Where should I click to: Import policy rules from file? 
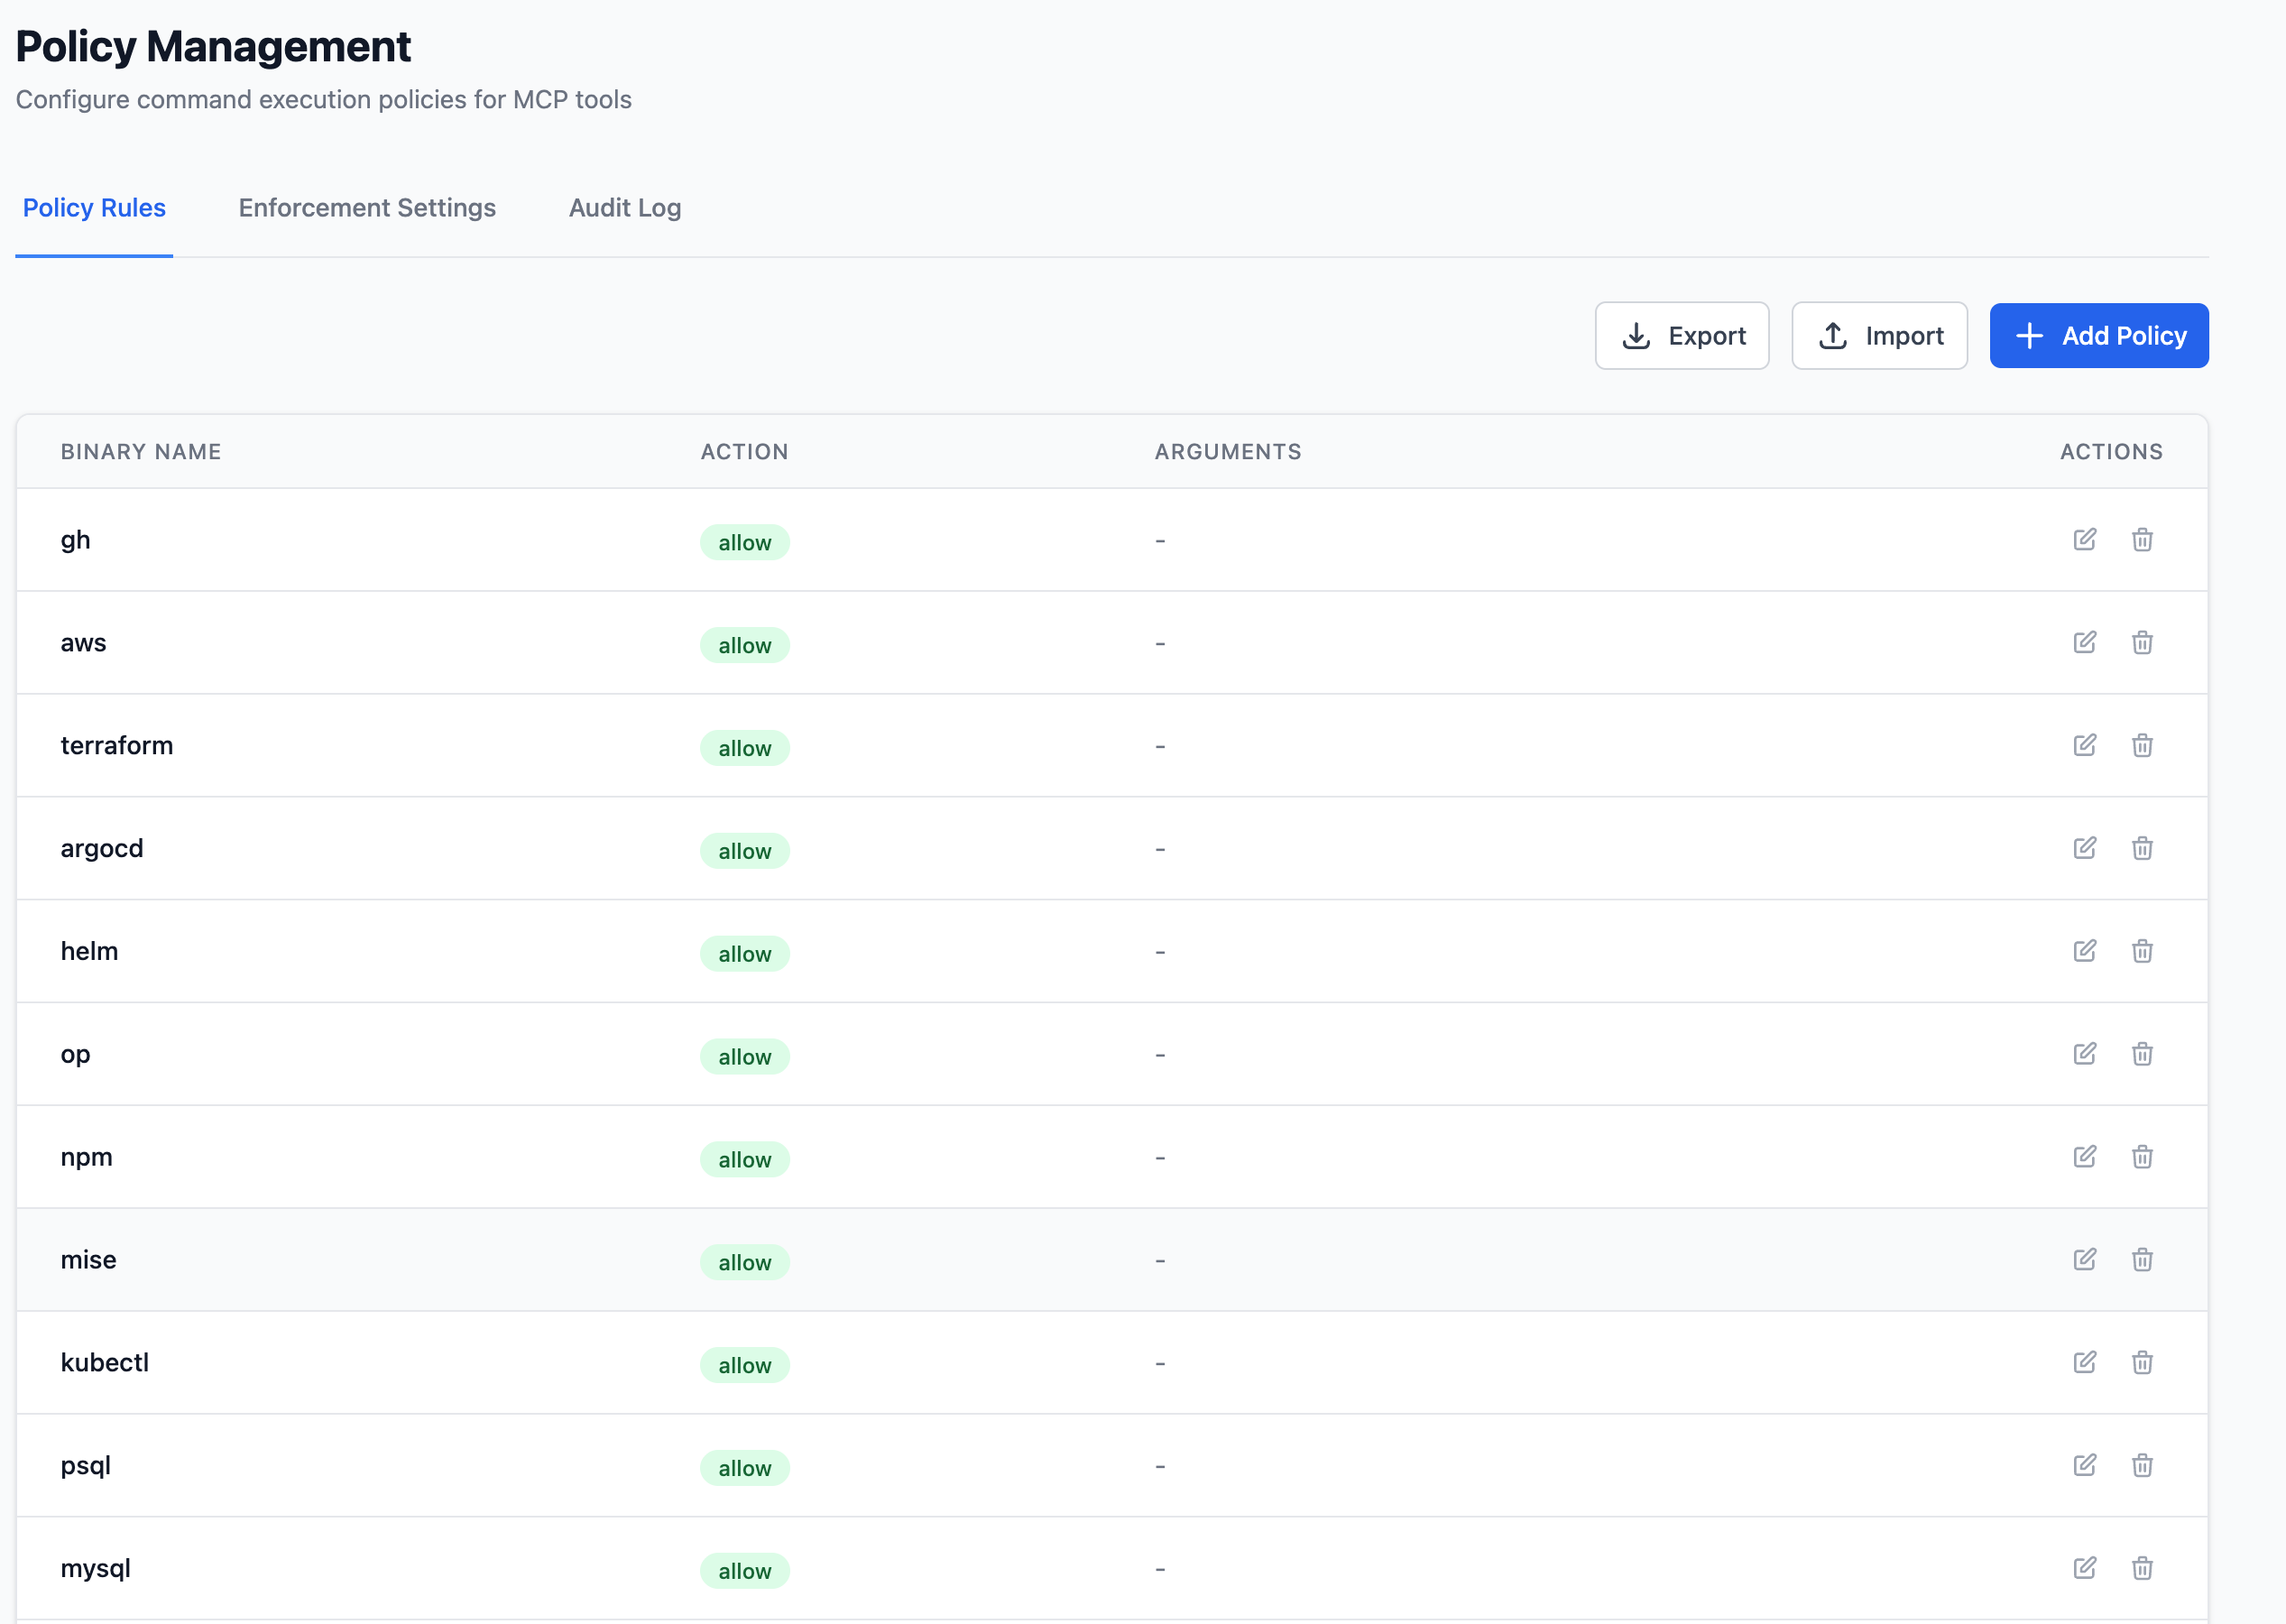[x=1879, y=335]
